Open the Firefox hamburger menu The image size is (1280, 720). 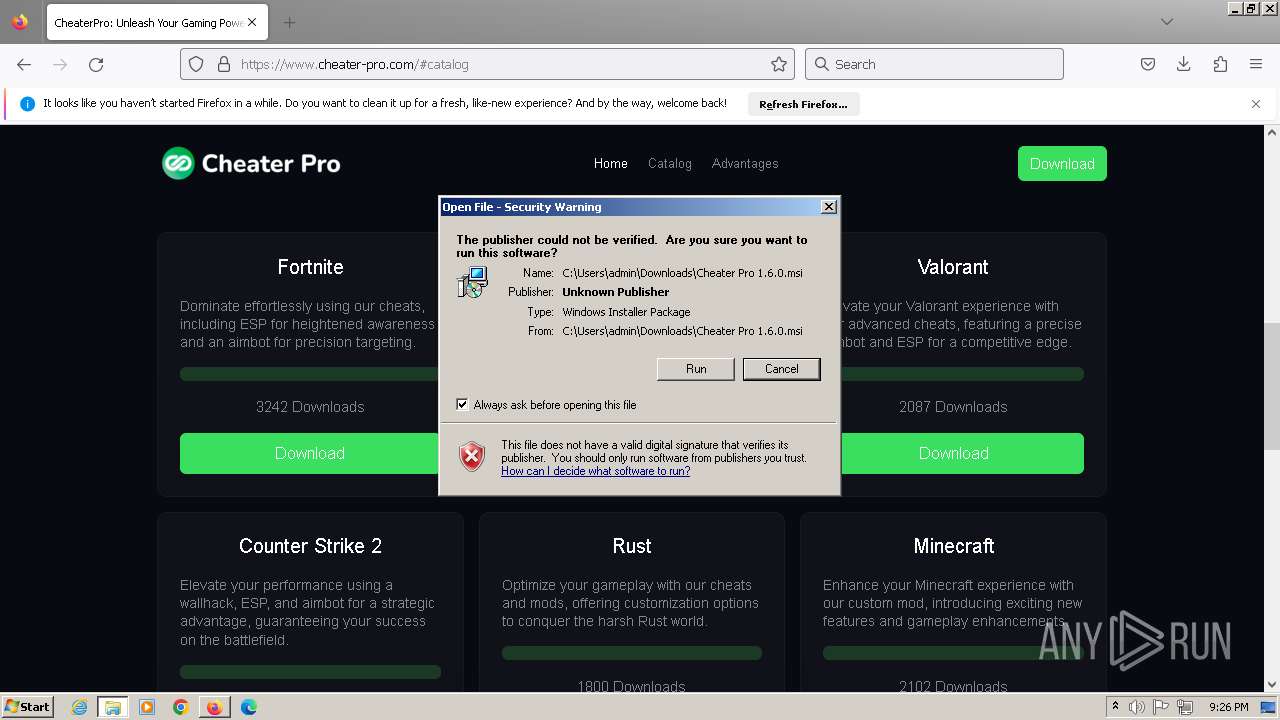(x=1256, y=64)
